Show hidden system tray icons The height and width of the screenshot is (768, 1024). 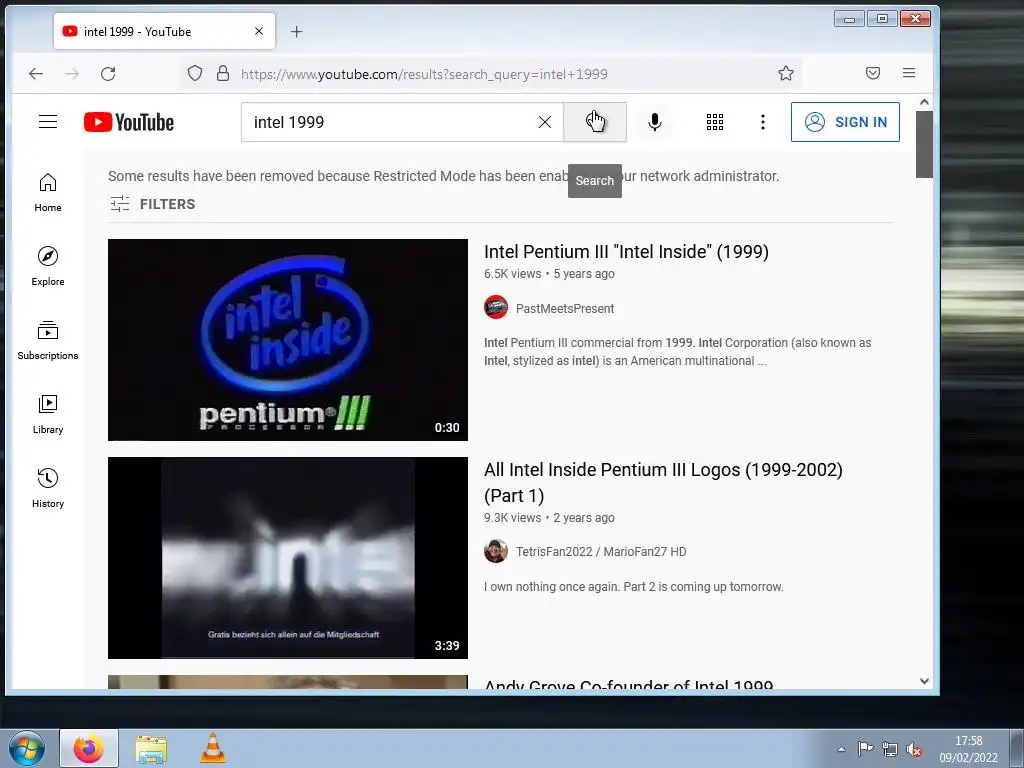pos(841,749)
